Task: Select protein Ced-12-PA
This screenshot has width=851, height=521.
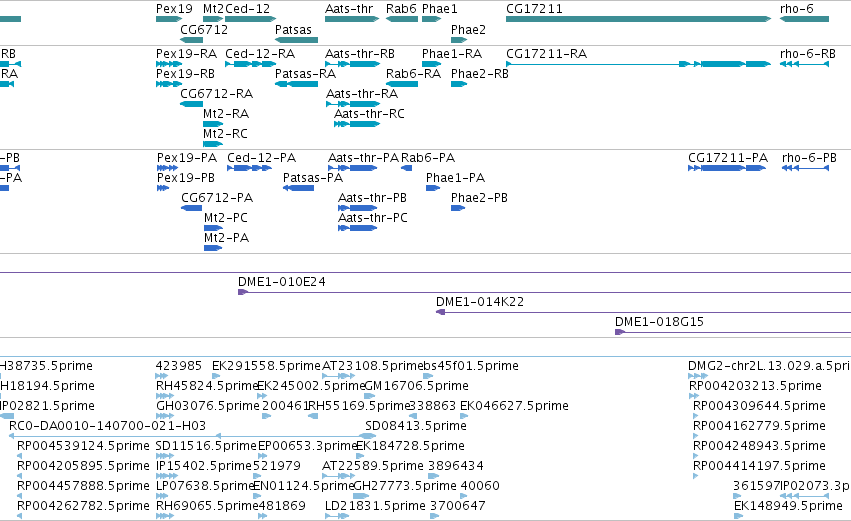Action: 262,158
